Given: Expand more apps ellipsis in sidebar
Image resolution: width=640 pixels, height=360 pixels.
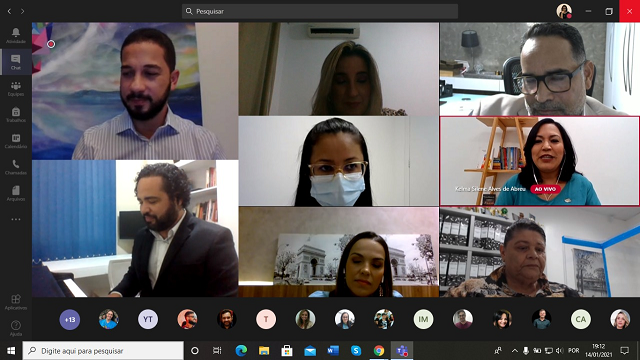Looking at the screenshot, I should [16, 219].
